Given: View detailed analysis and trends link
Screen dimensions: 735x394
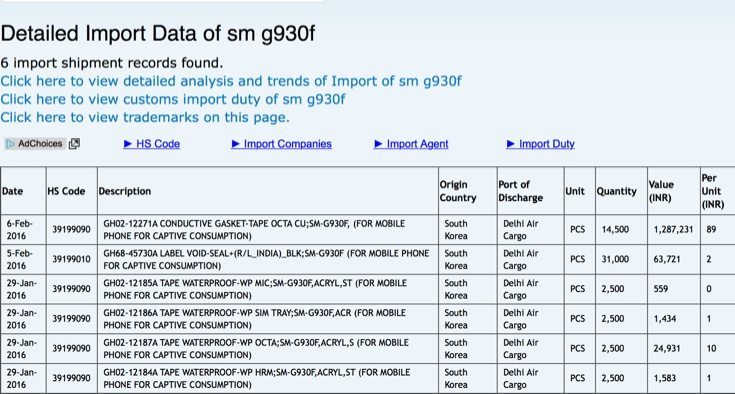Looking at the screenshot, I should tap(231, 81).
